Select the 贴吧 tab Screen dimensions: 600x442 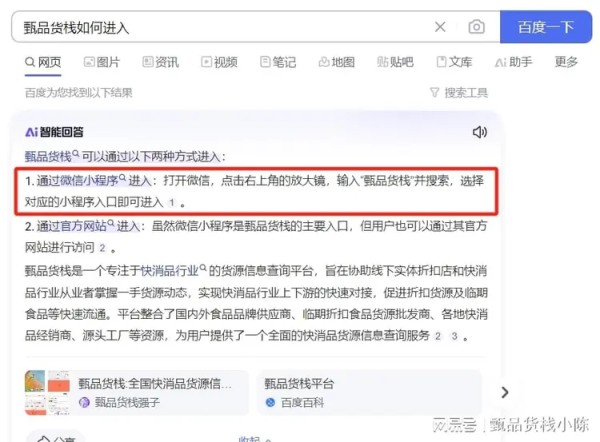click(395, 62)
